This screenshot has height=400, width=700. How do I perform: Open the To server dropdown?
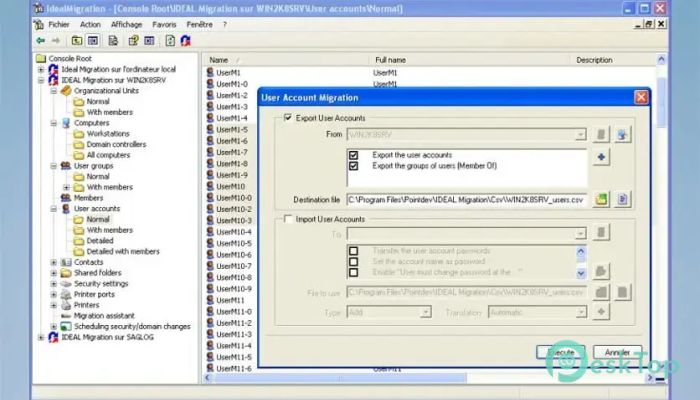click(580, 233)
